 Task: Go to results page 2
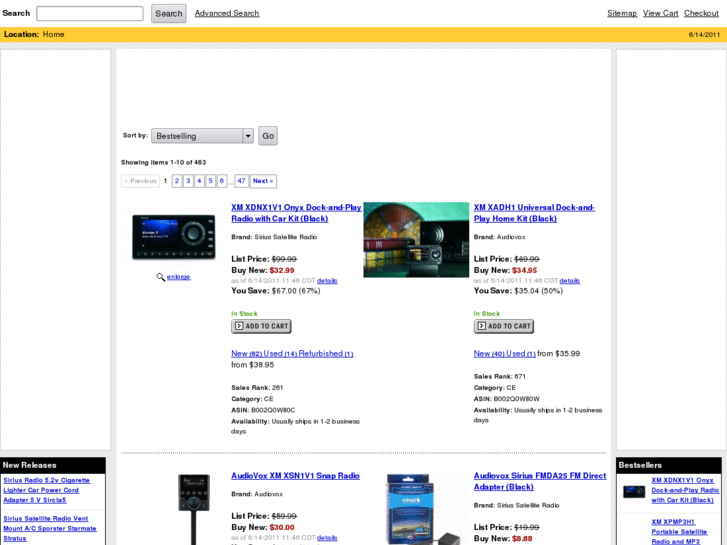click(x=177, y=181)
